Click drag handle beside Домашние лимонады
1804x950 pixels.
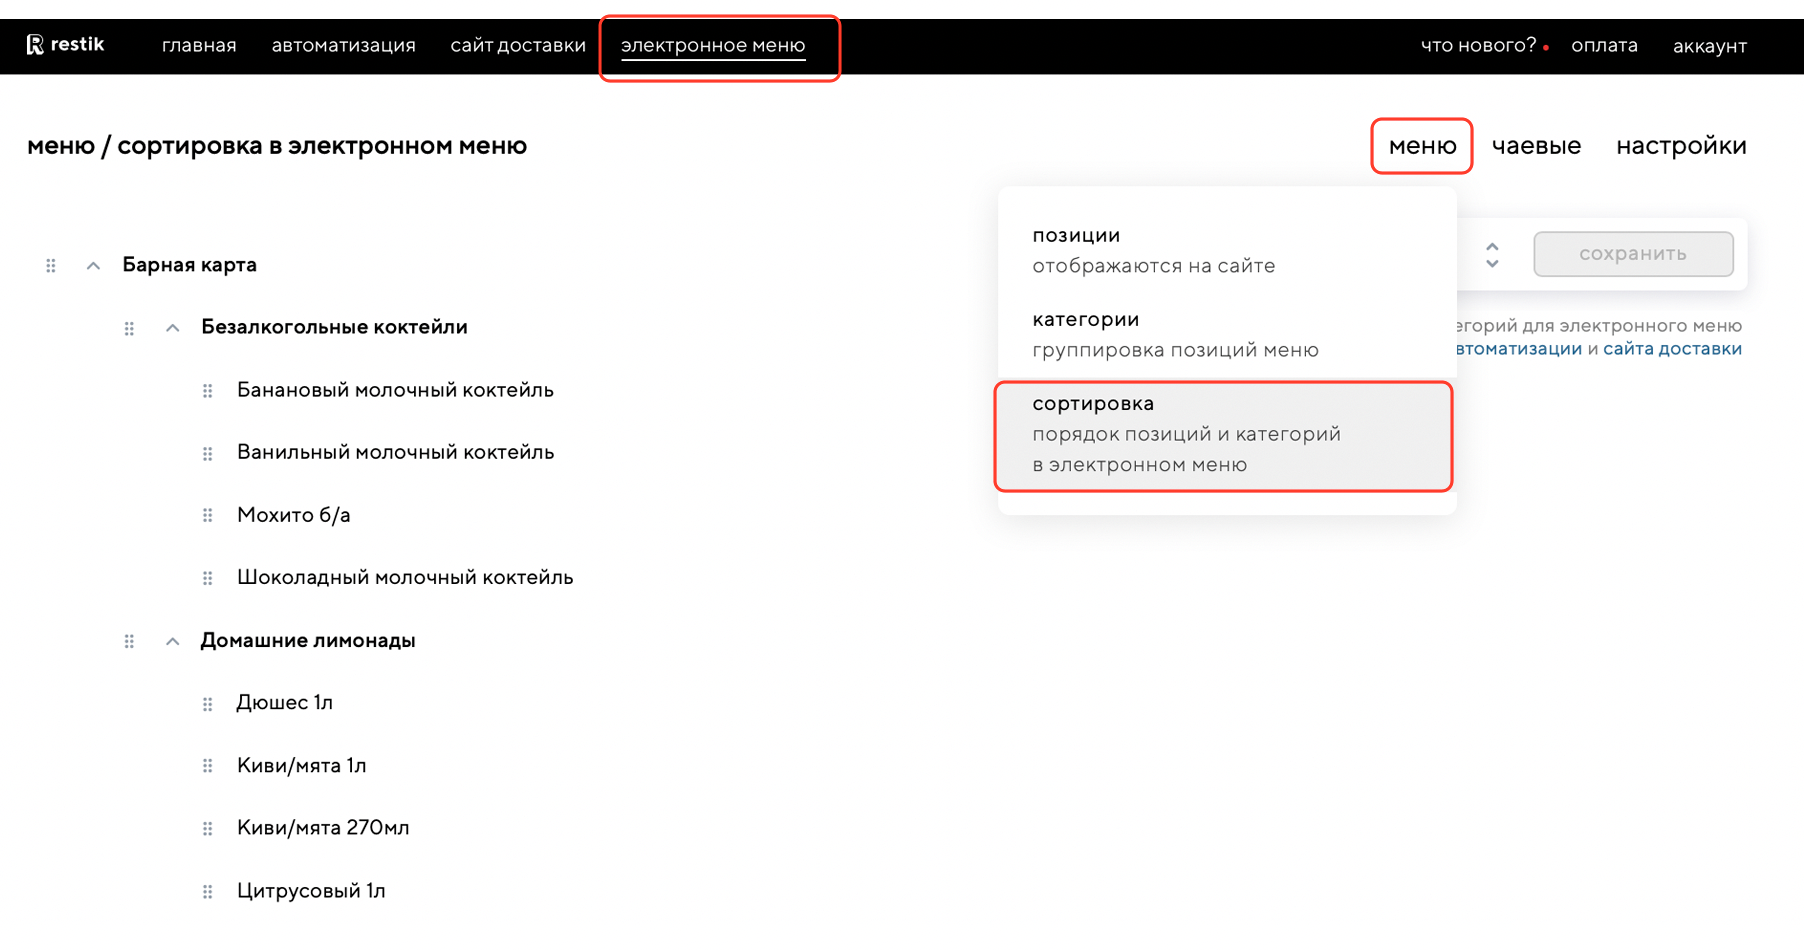(x=129, y=641)
